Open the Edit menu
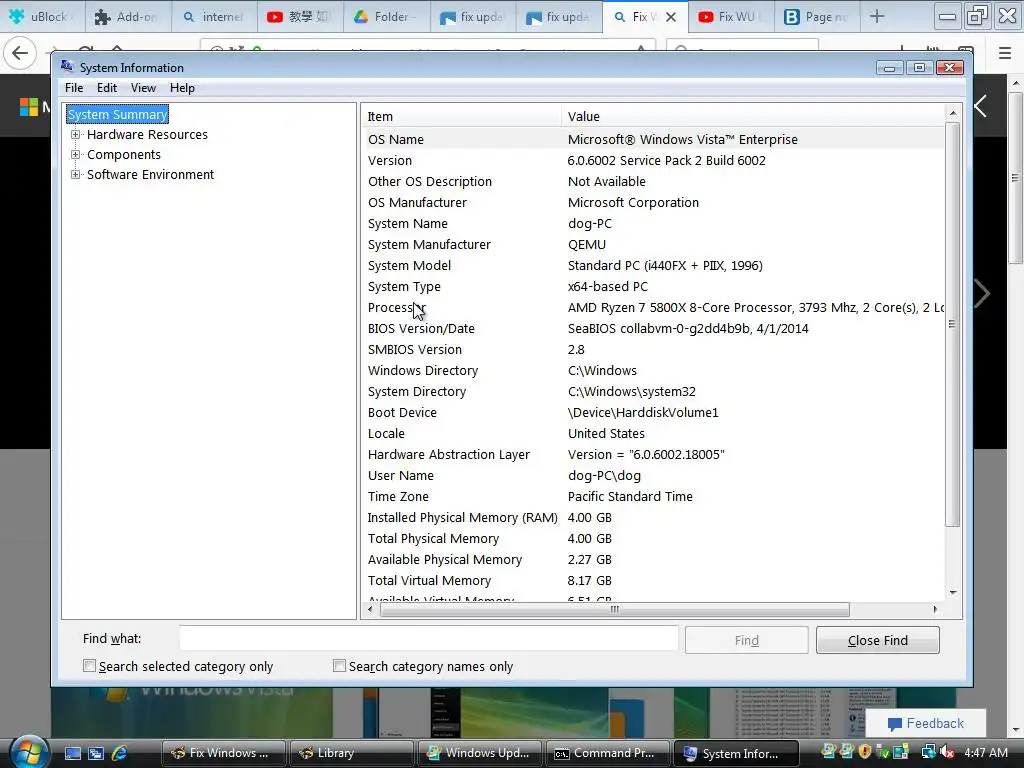 click(x=106, y=88)
